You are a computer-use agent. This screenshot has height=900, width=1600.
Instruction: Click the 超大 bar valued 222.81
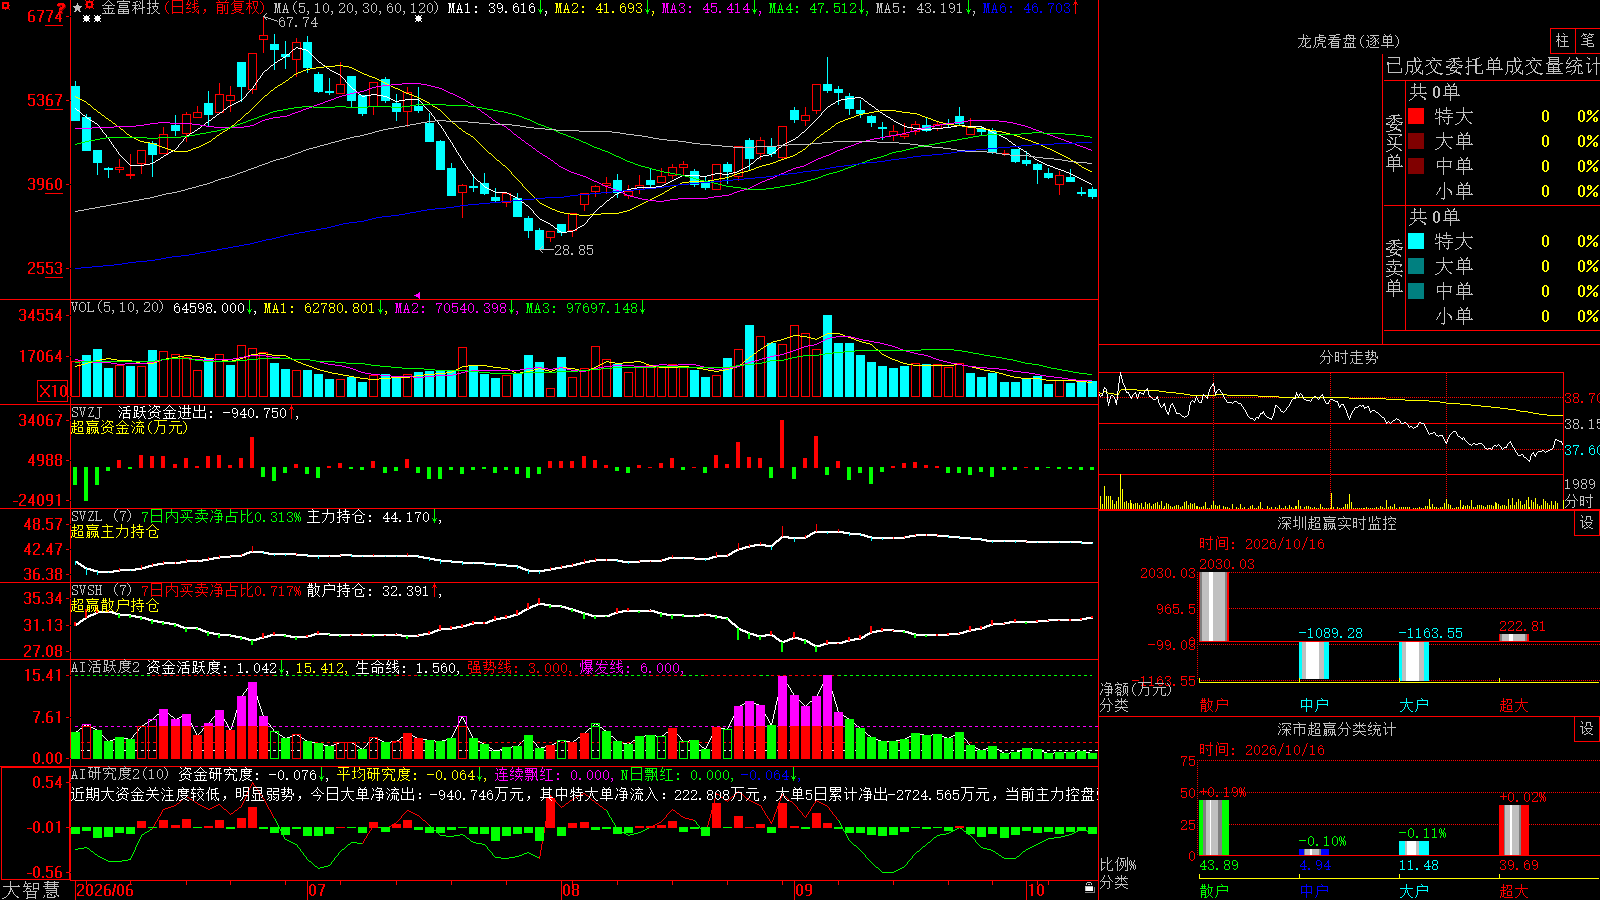[x=1513, y=637]
